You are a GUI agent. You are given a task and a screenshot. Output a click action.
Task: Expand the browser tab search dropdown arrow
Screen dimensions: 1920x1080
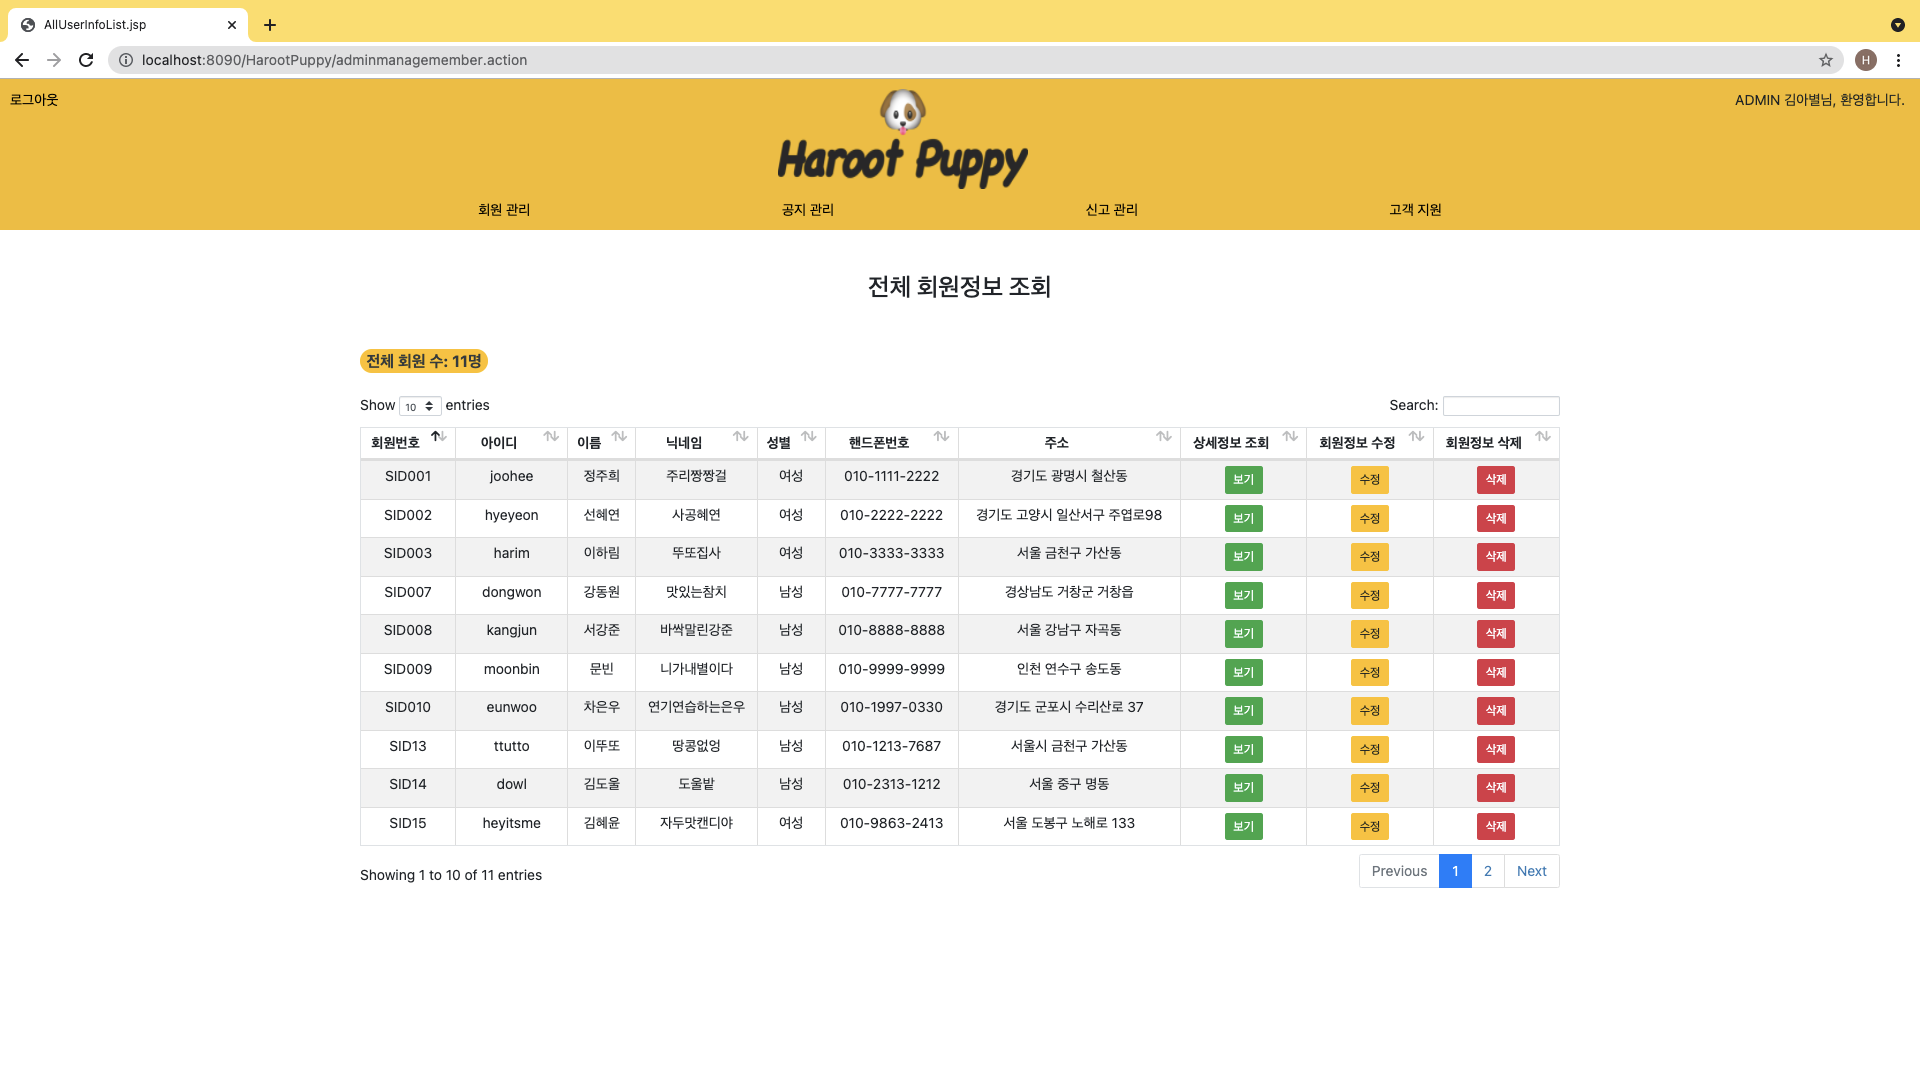point(1897,25)
